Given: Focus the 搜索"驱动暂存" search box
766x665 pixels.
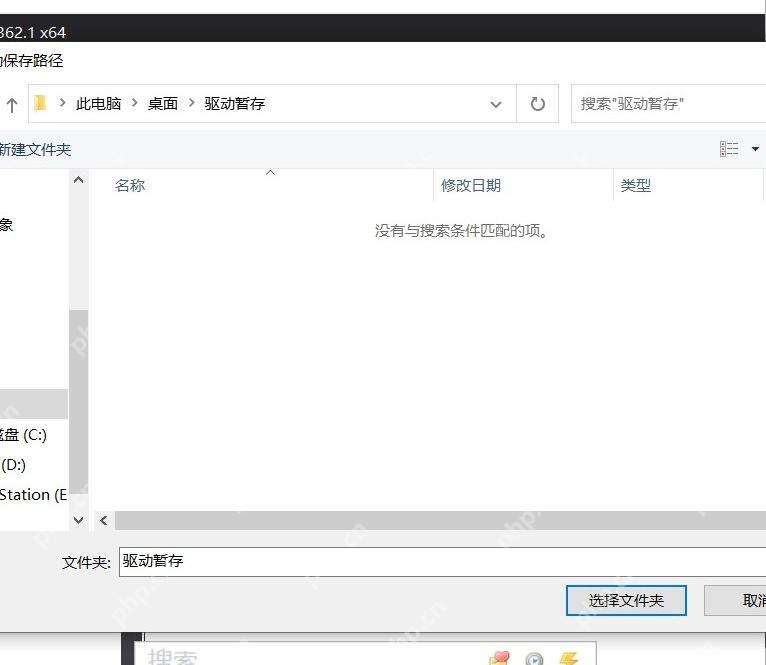Looking at the screenshot, I should coord(668,104).
